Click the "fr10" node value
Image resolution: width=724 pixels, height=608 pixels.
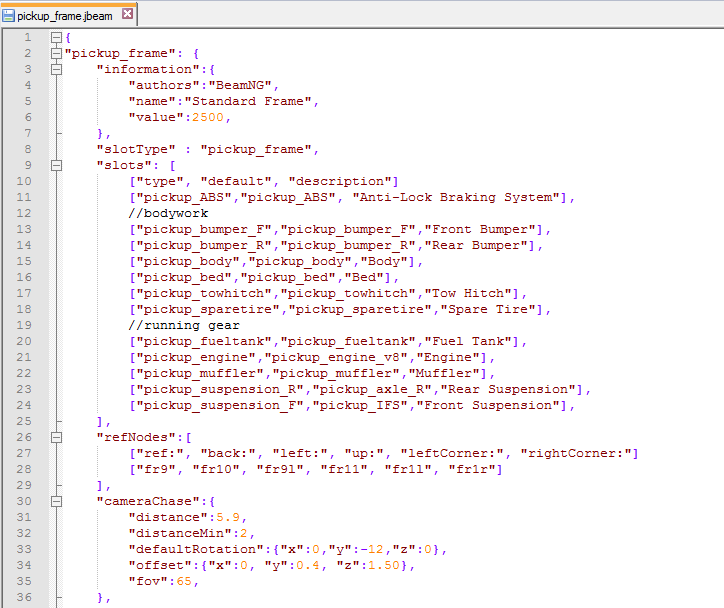pos(216,470)
